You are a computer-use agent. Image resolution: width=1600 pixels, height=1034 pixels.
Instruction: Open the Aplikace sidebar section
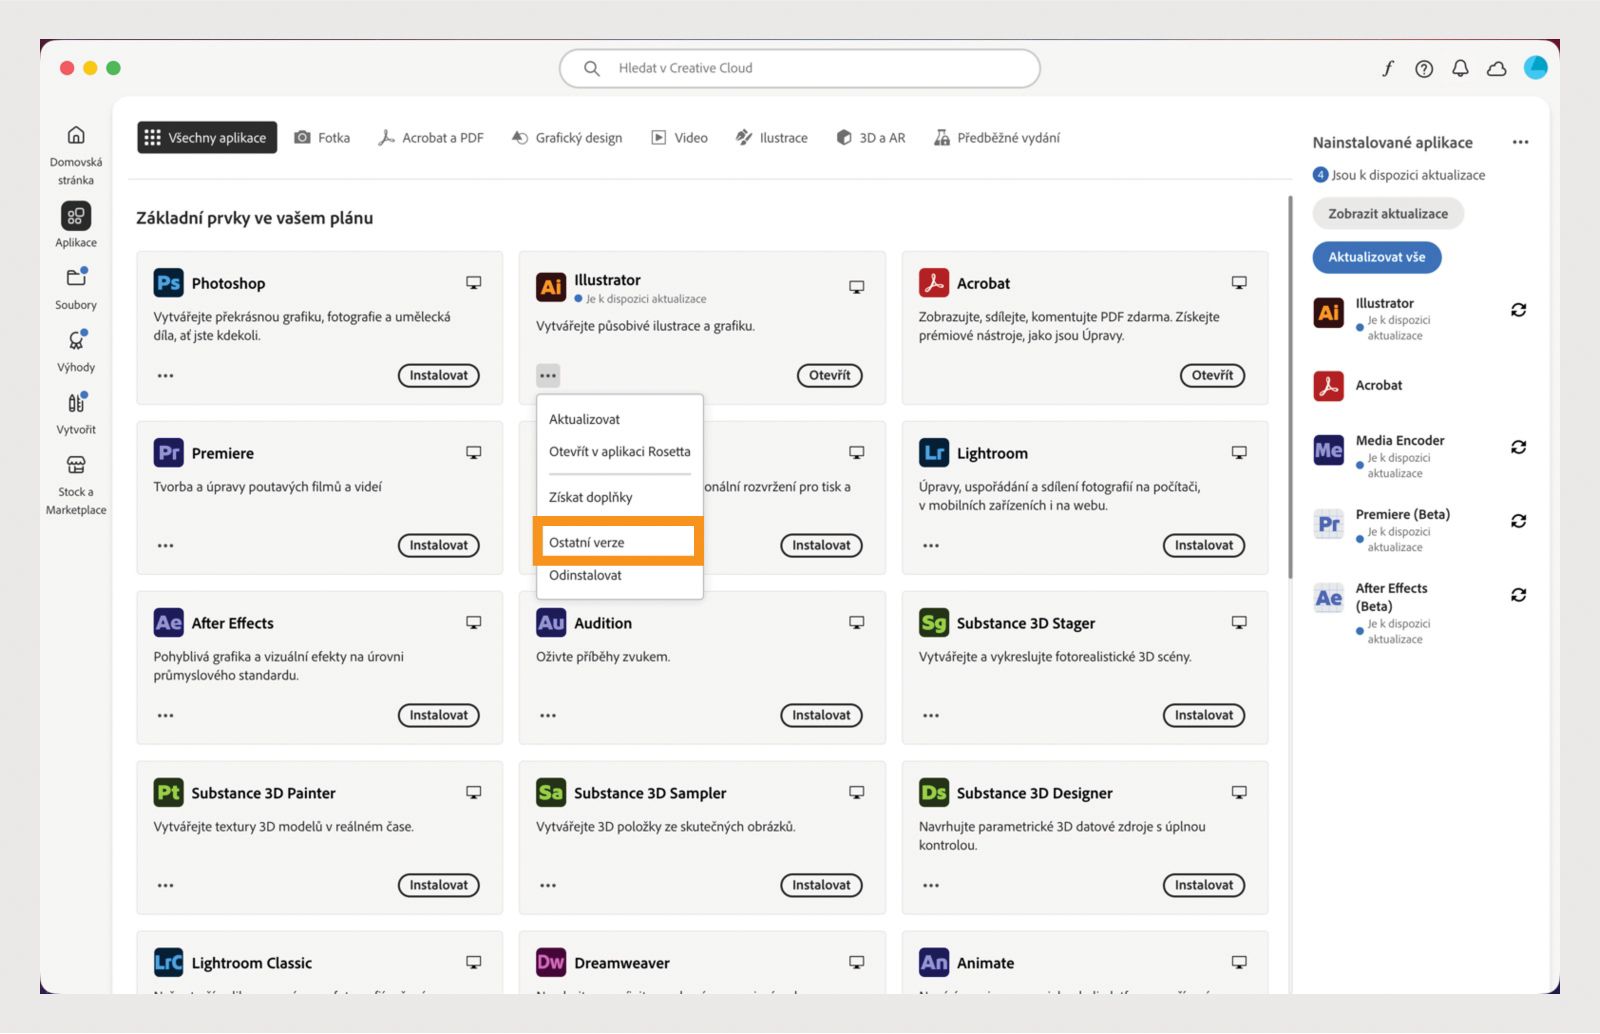pyautogui.click(x=76, y=226)
